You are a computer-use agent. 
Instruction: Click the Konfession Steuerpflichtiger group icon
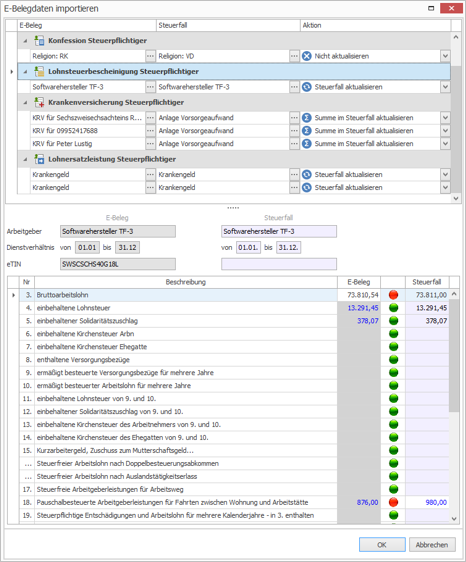39,41
